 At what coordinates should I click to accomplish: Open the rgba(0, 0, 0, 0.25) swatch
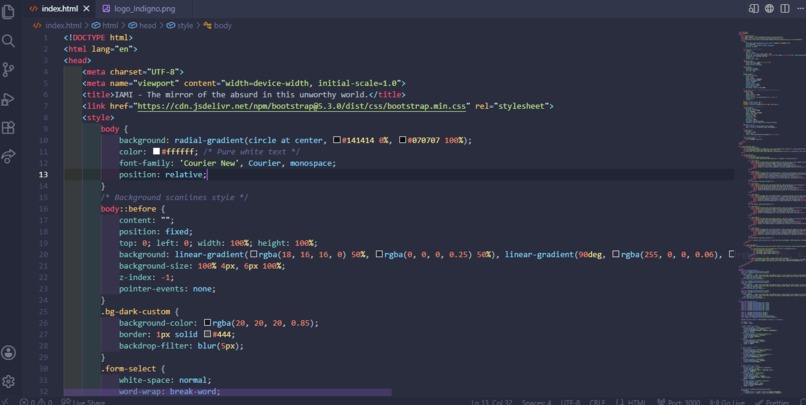[x=379, y=254]
